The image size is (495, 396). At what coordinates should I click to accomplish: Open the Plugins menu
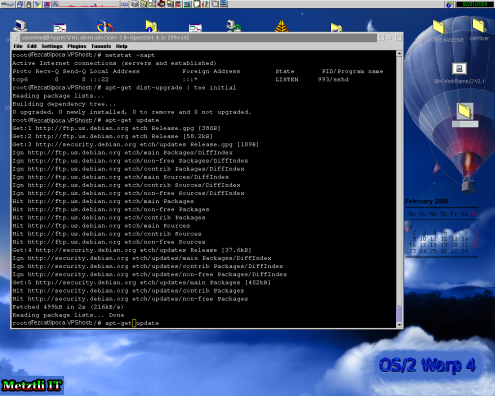click(x=77, y=46)
